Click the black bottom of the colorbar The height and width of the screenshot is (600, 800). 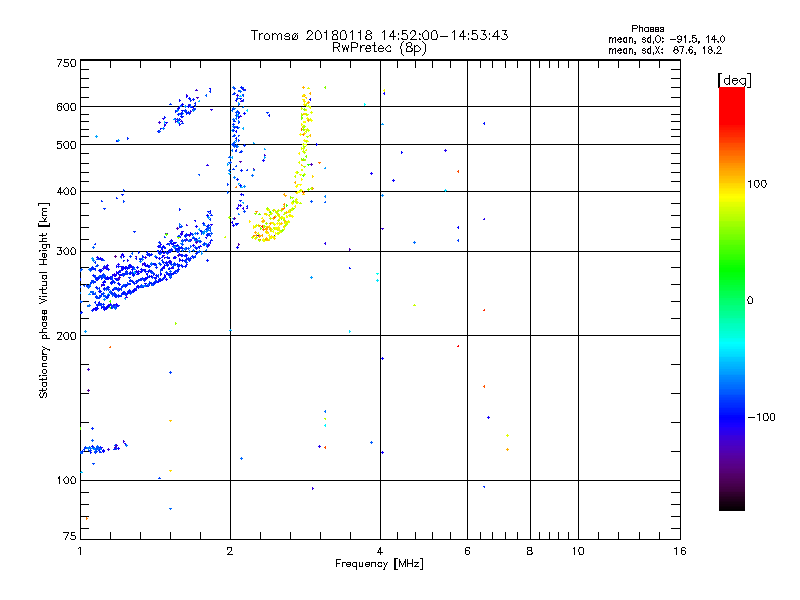tap(732, 503)
